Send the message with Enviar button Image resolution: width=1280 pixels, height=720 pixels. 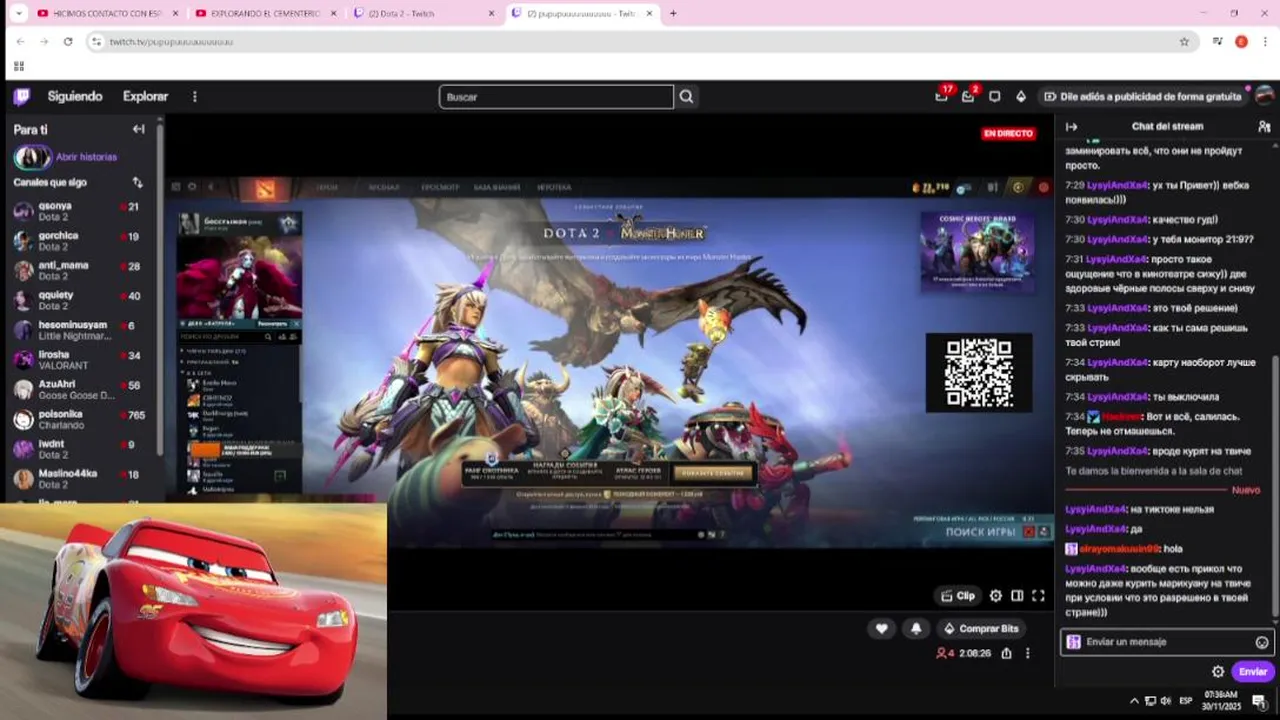pos(1252,672)
